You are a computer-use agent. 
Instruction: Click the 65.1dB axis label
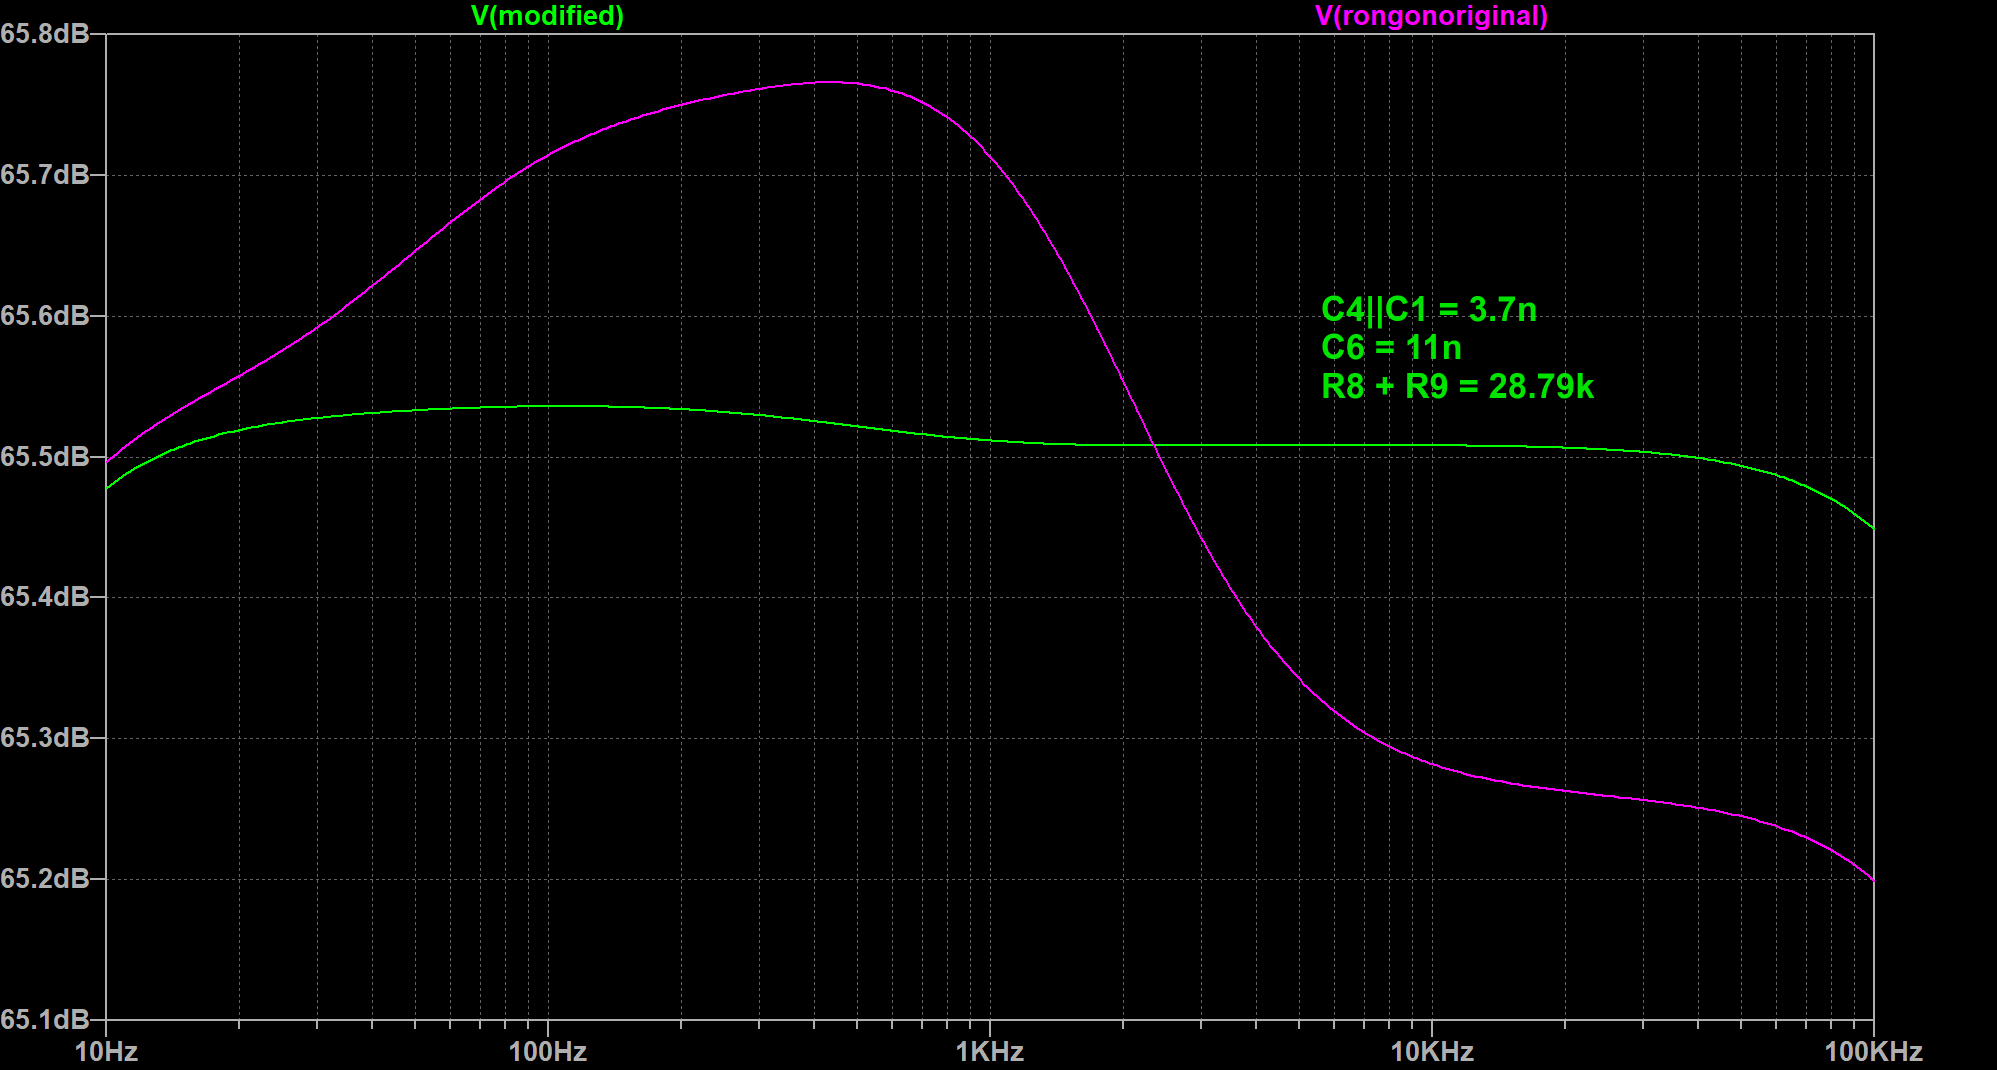(x=45, y=1019)
